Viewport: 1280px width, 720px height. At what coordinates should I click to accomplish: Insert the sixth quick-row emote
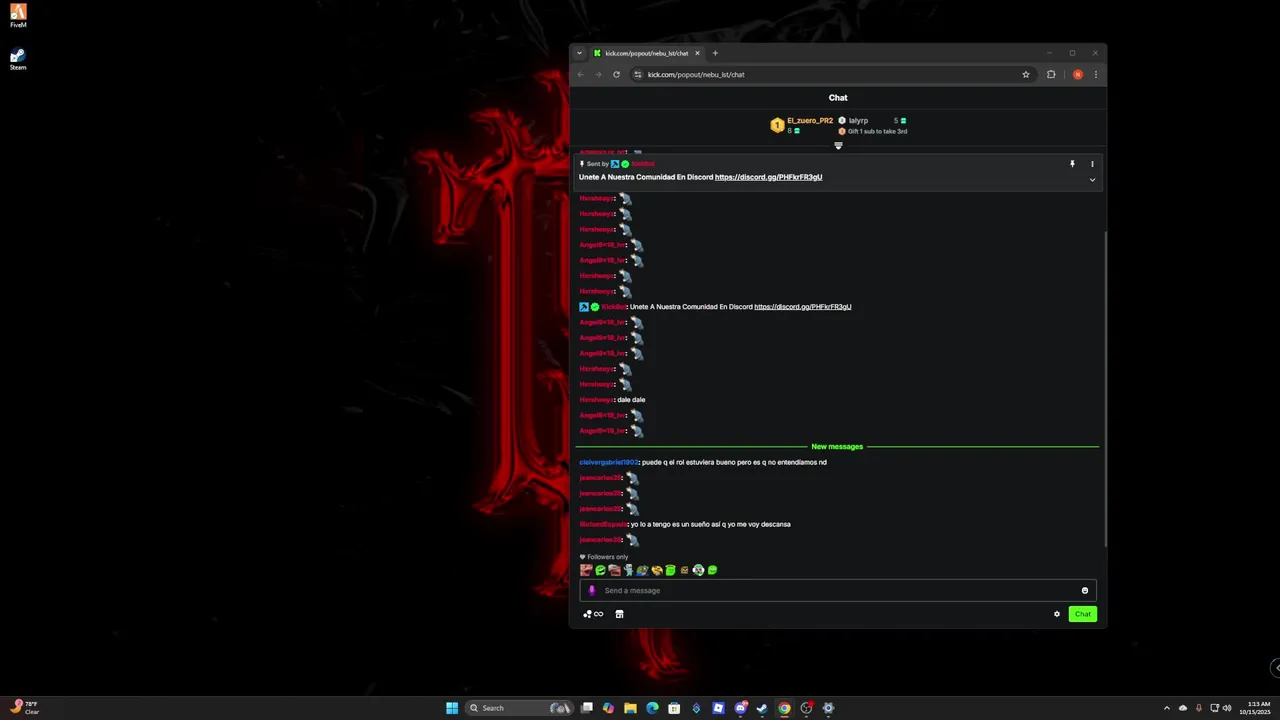click(x=656, y=570)
